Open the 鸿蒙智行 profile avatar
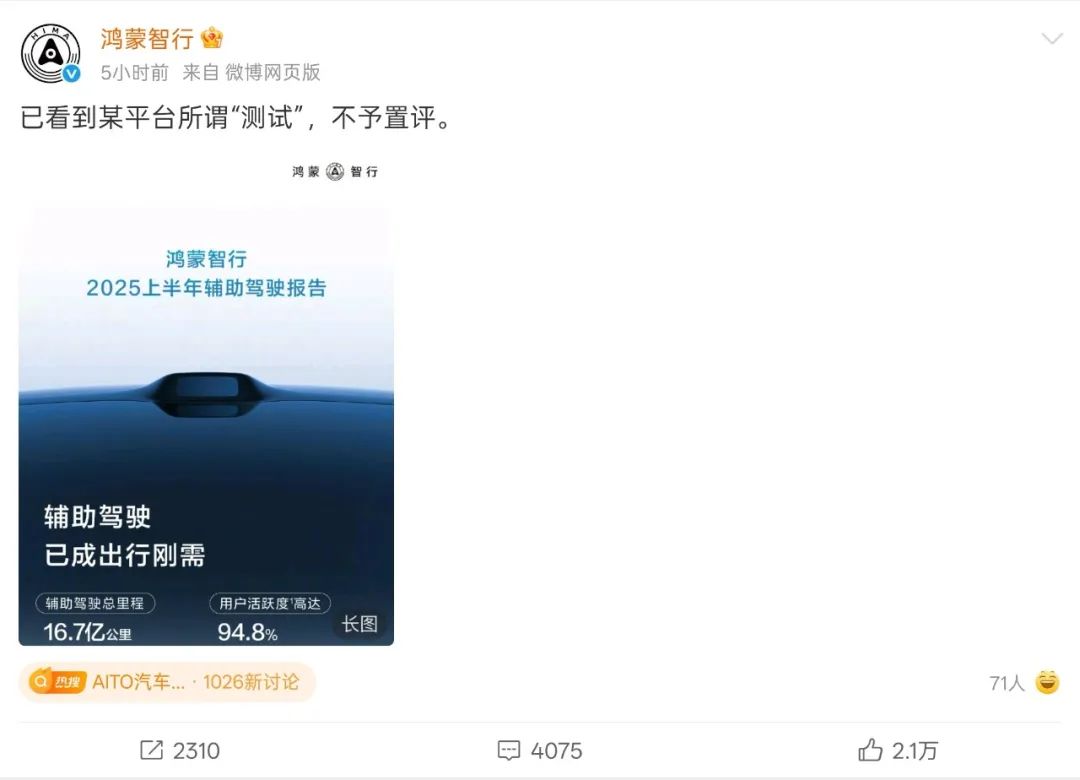1080x780 pixels. 50,53
